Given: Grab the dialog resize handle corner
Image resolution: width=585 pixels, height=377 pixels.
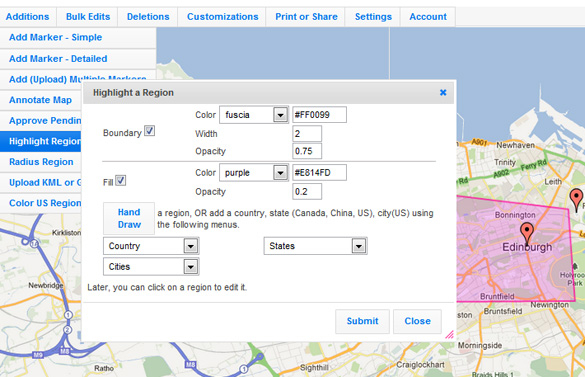Looking at the screenshot, I should (450, 334).
